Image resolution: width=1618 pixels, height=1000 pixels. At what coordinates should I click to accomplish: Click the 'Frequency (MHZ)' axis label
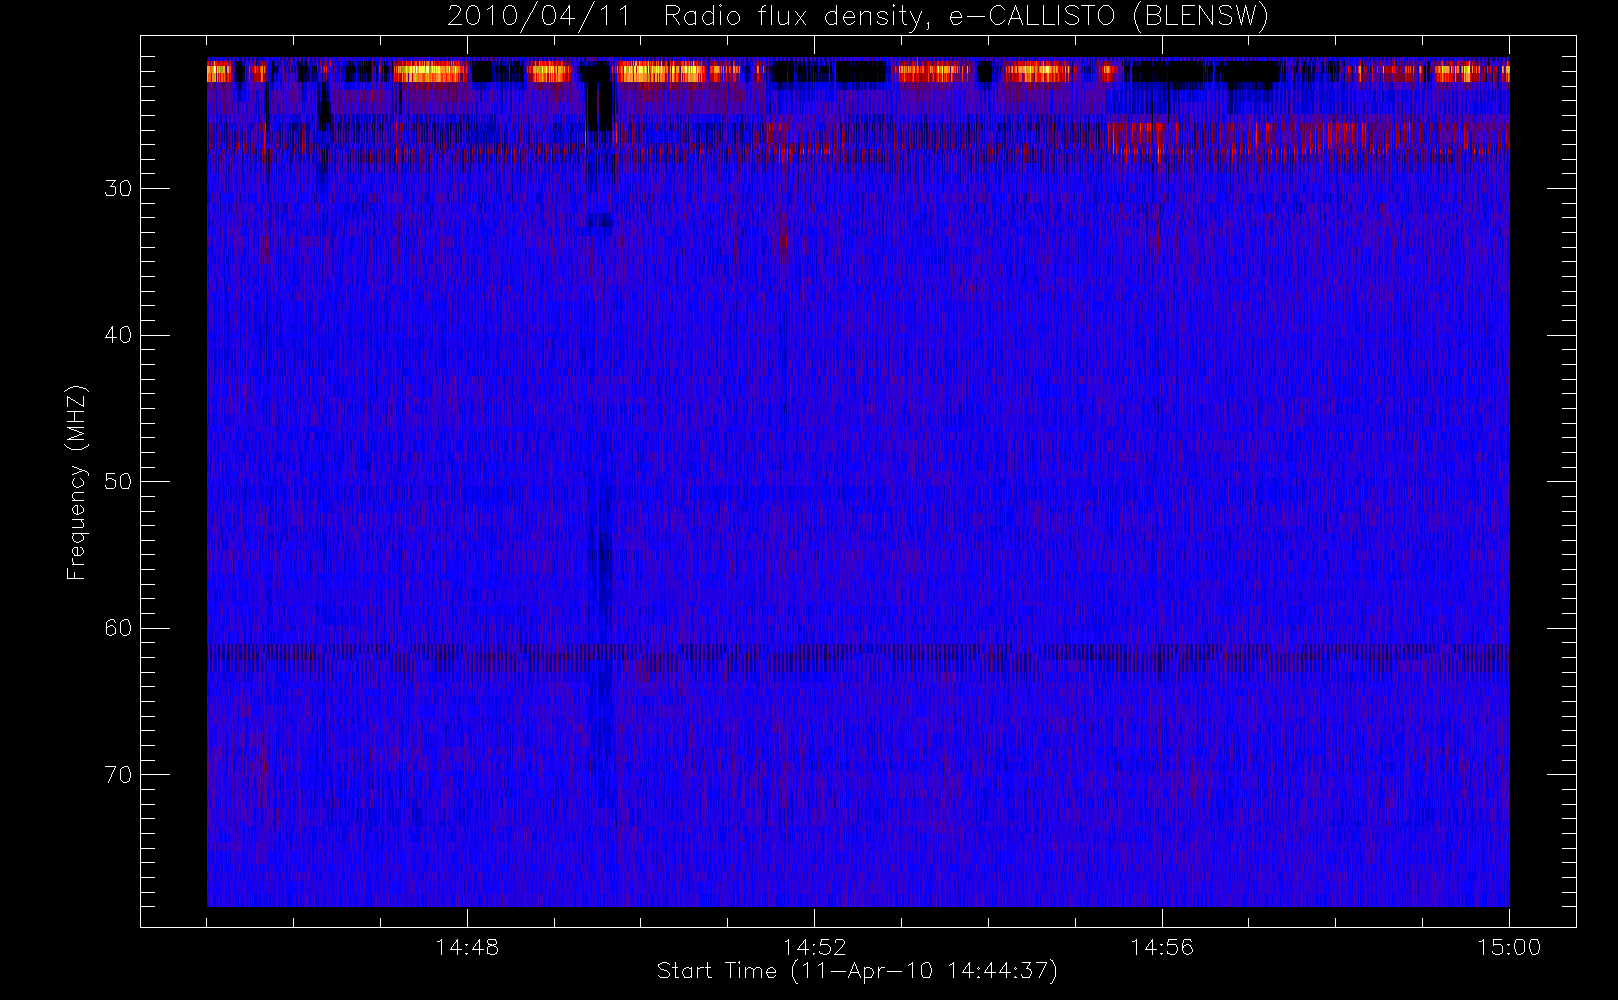pyautogui.click(x=76, y=482)
